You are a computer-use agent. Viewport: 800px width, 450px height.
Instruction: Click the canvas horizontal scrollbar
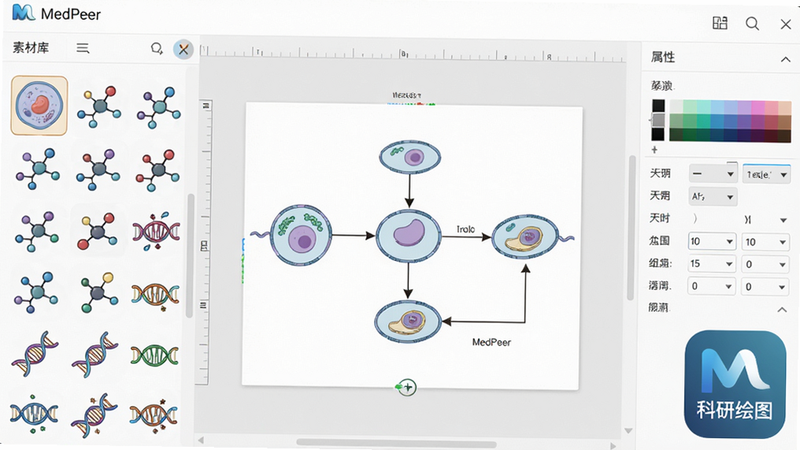click(396, 443)
